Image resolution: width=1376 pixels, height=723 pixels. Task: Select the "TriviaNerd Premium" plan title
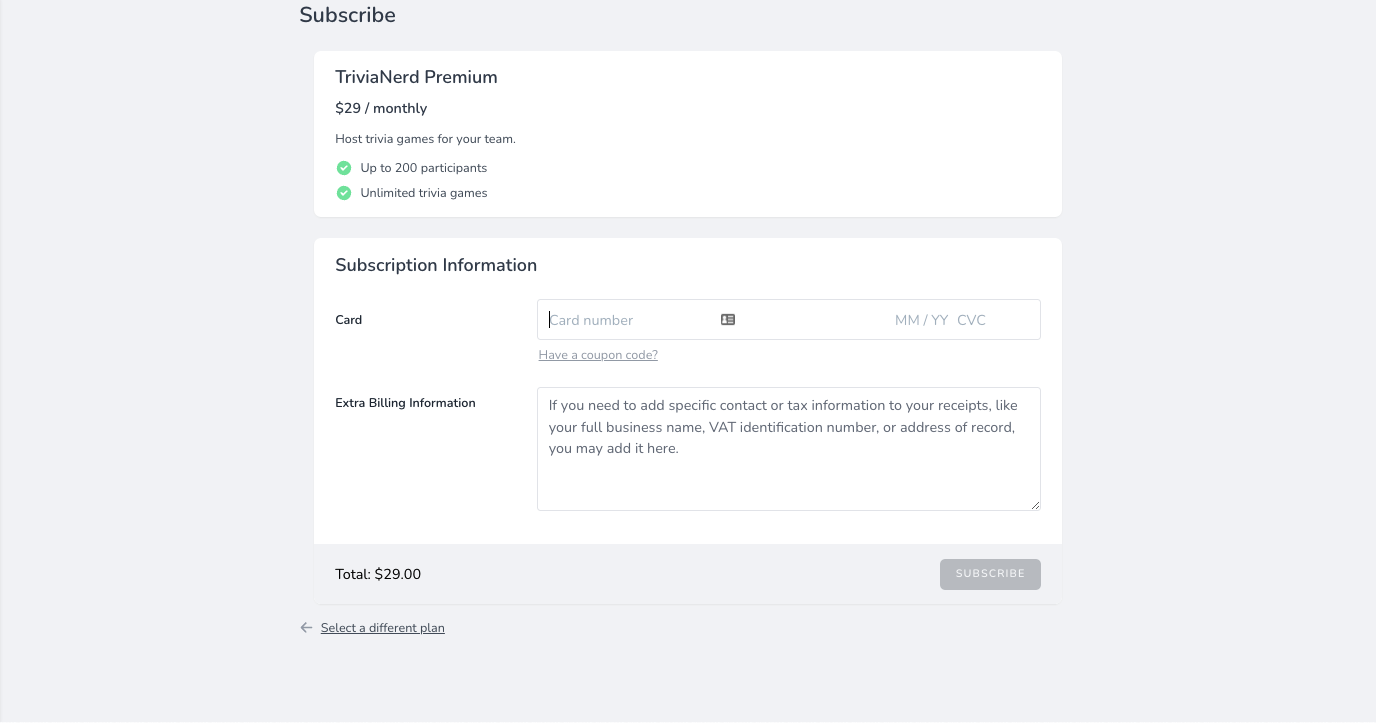(416, 77)
